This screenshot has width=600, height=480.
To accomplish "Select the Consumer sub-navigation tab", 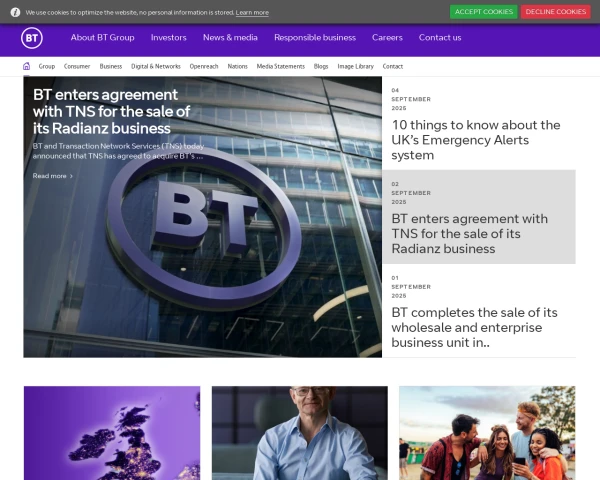I will [x=77, y=66].
